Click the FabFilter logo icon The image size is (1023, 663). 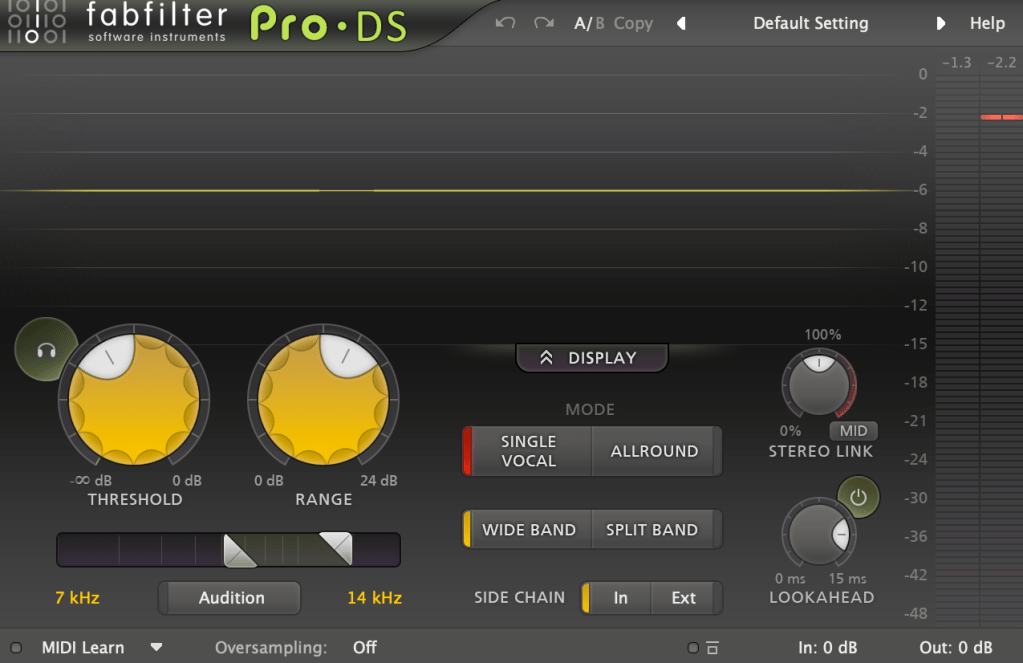(x=32, y=22)
